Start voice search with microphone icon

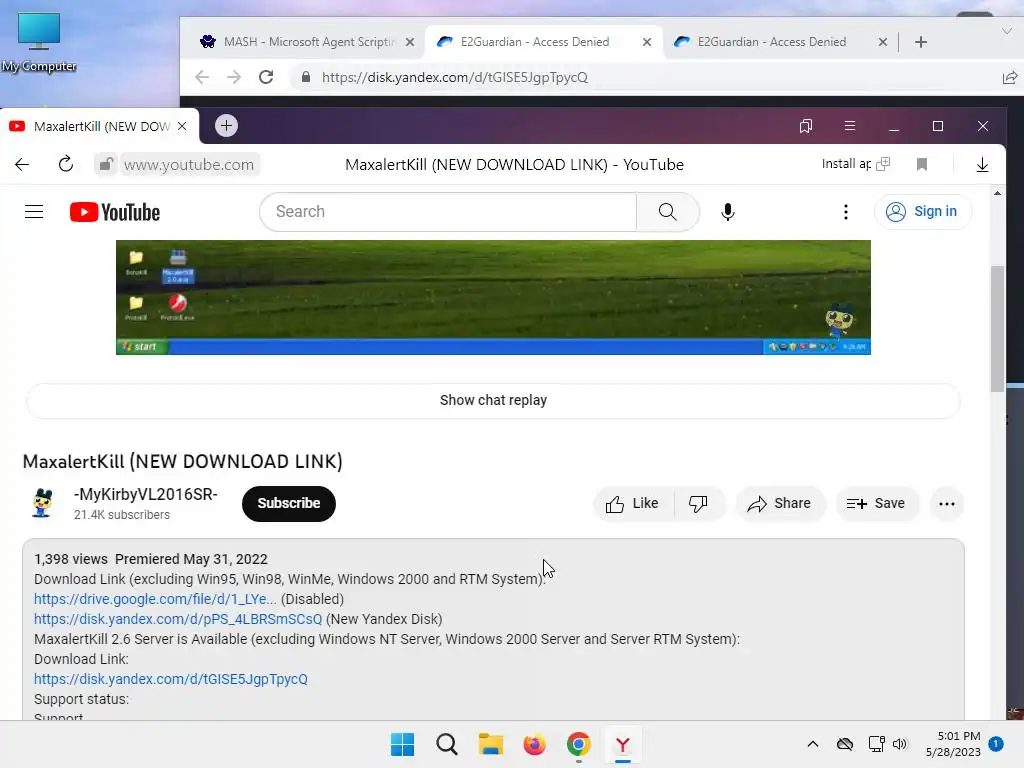click(728, 212)
